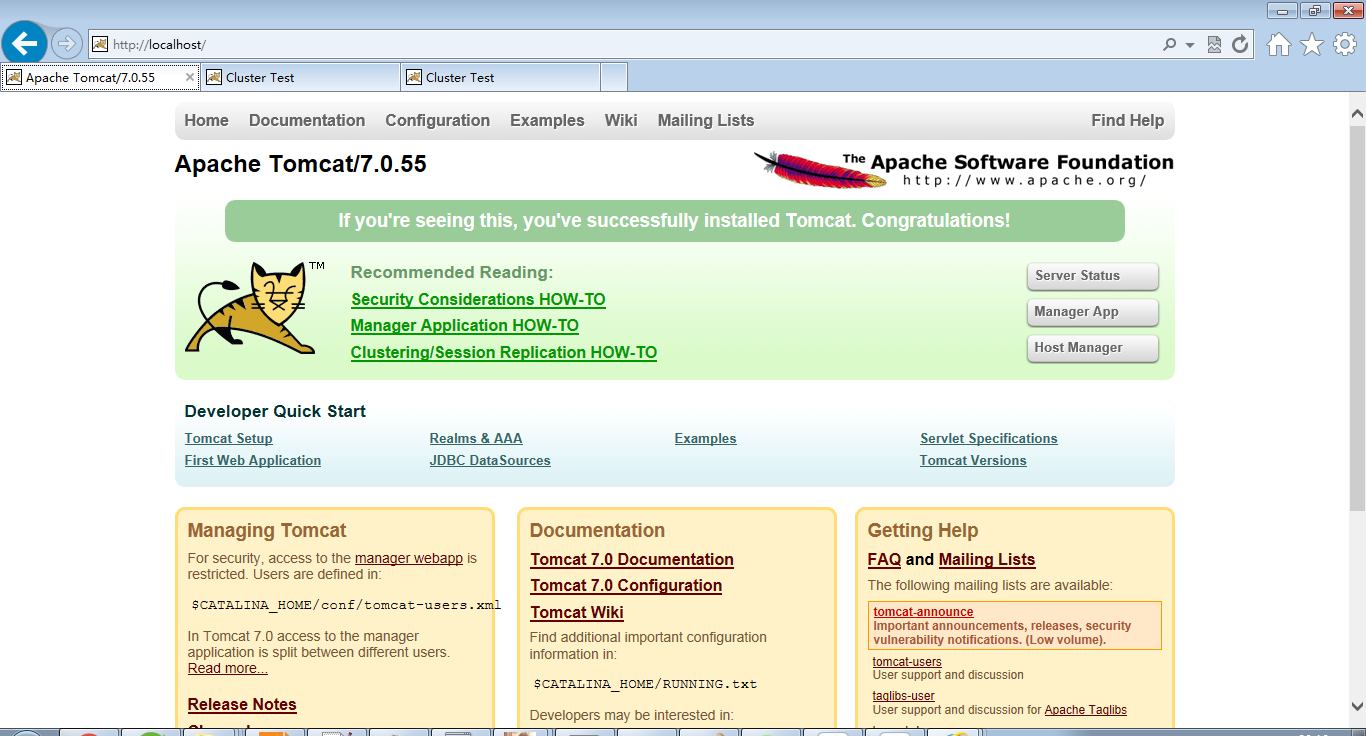Click the Server Status button
Viewport: 1366px width, 736px height.
tap(1092, 276)
